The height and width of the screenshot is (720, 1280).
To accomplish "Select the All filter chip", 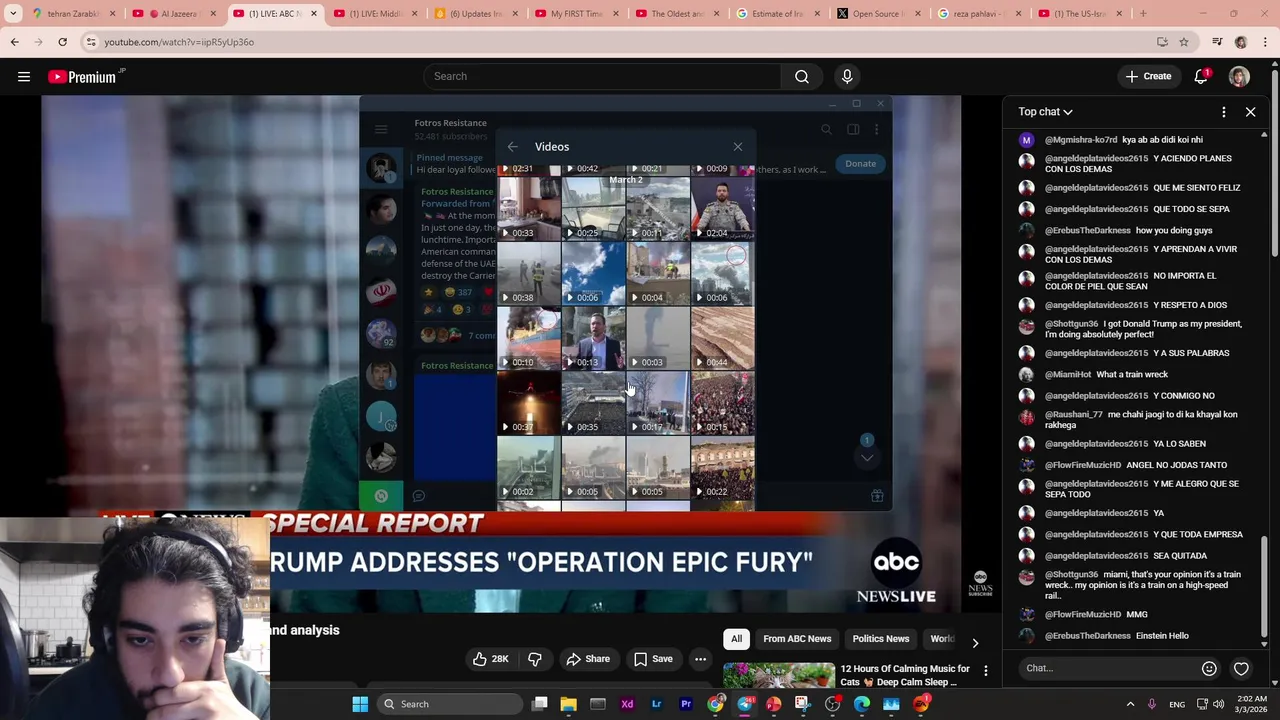I will tap(736, 639).
